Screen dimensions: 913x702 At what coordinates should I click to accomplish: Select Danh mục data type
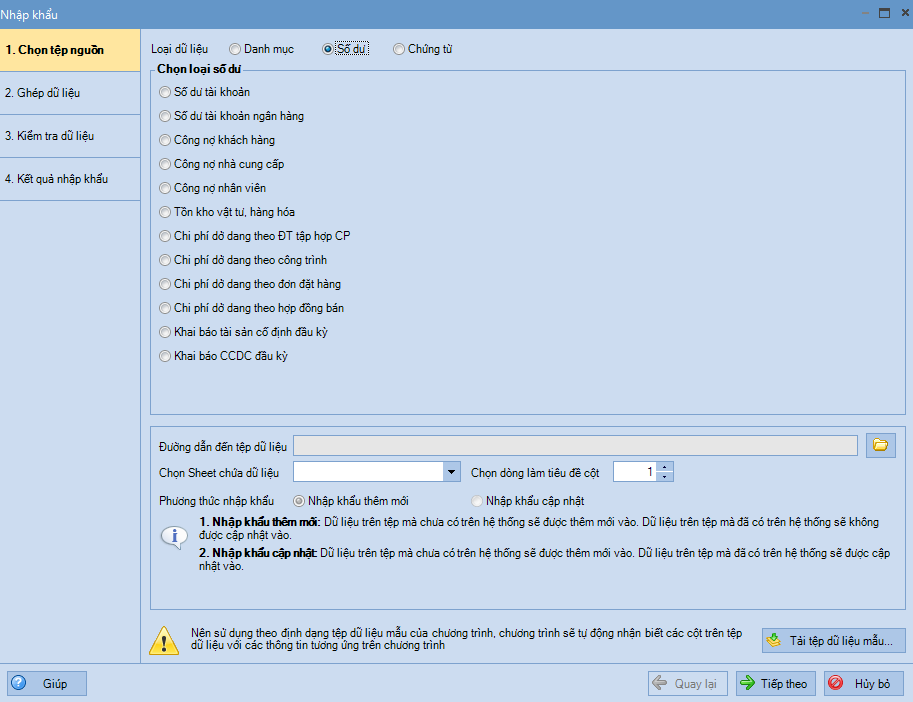click(x=261, y=49)
